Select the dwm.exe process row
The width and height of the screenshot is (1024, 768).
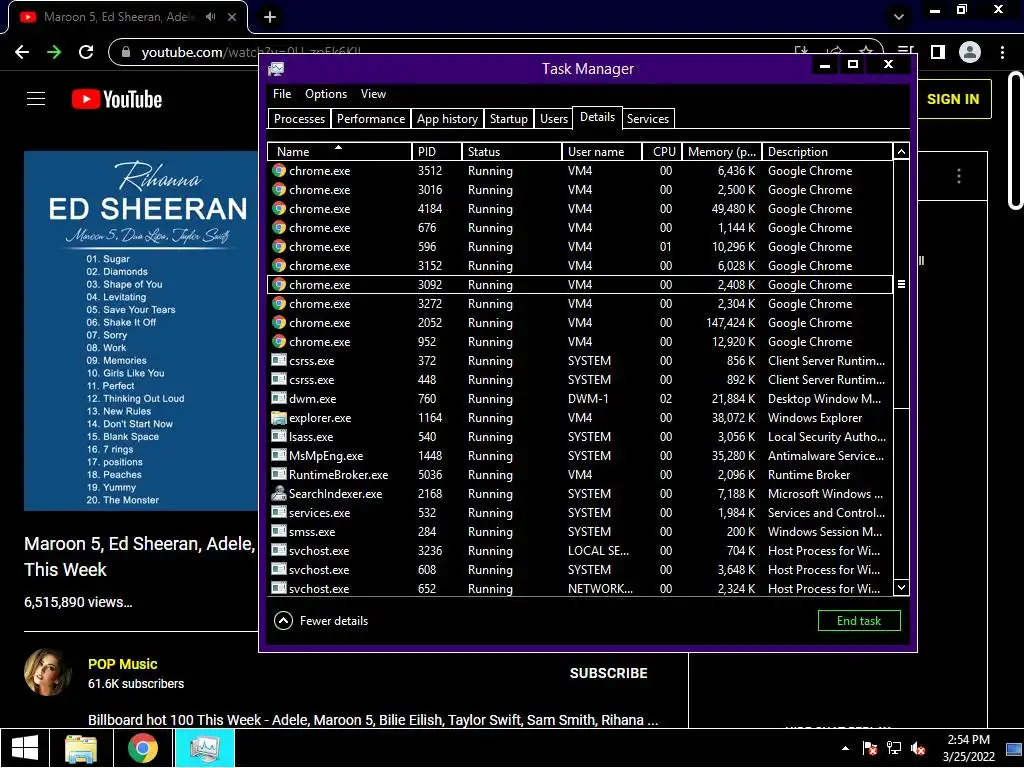tap(580, 398)
